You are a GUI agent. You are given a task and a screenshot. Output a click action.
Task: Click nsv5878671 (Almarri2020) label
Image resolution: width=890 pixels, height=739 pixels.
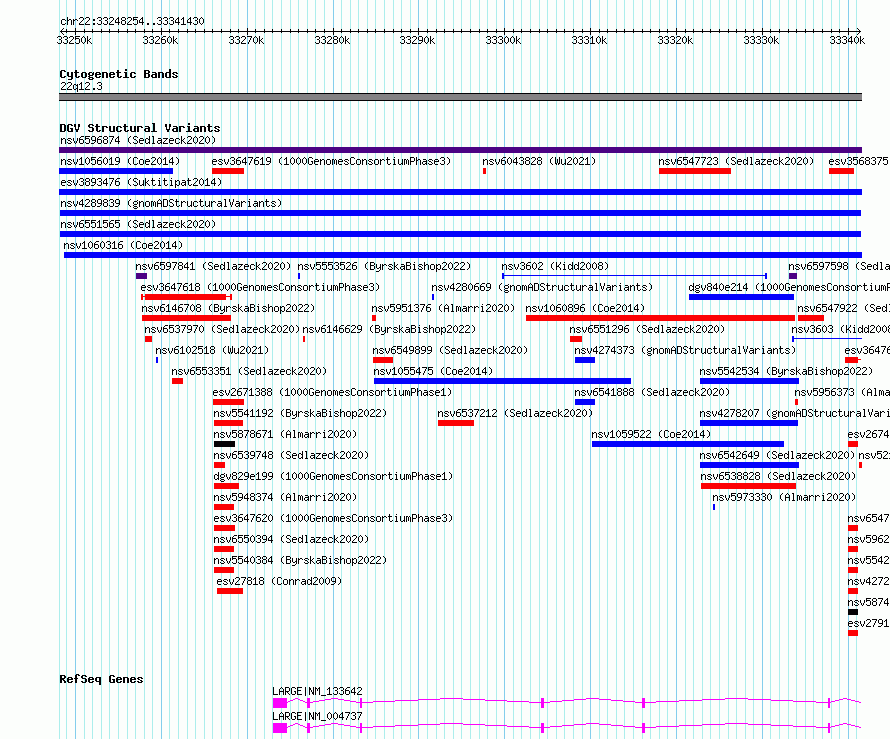(x=286, y=434)
